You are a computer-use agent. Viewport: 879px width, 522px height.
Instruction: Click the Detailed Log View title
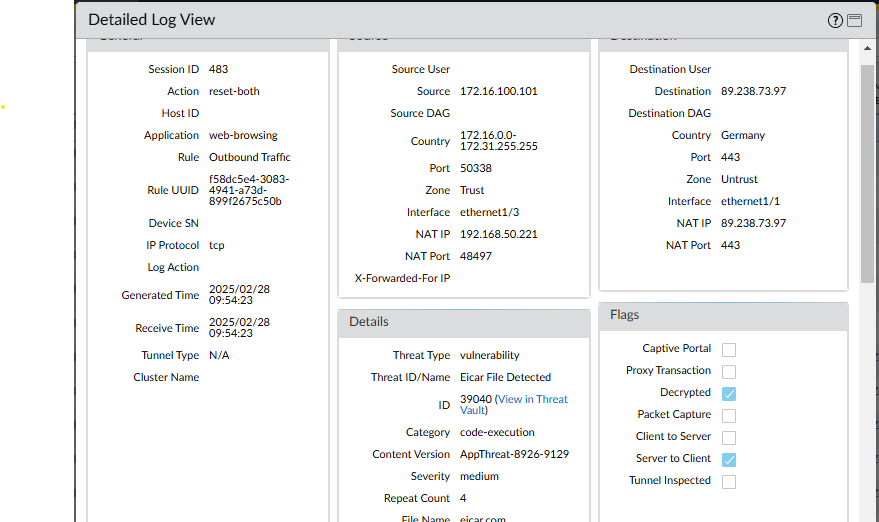point(151,20)
